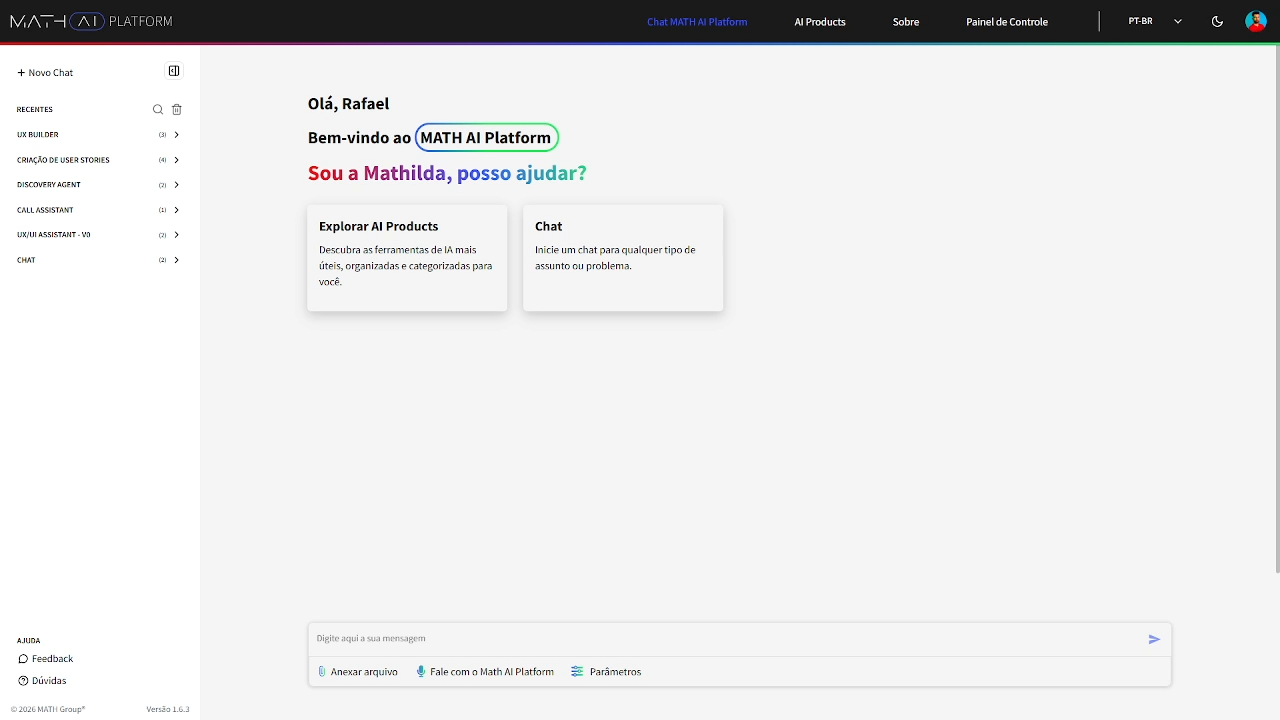Screen dimensions: 1280x720
Task: Collapse the sidebar panel icon
Action: click(174, 71)
